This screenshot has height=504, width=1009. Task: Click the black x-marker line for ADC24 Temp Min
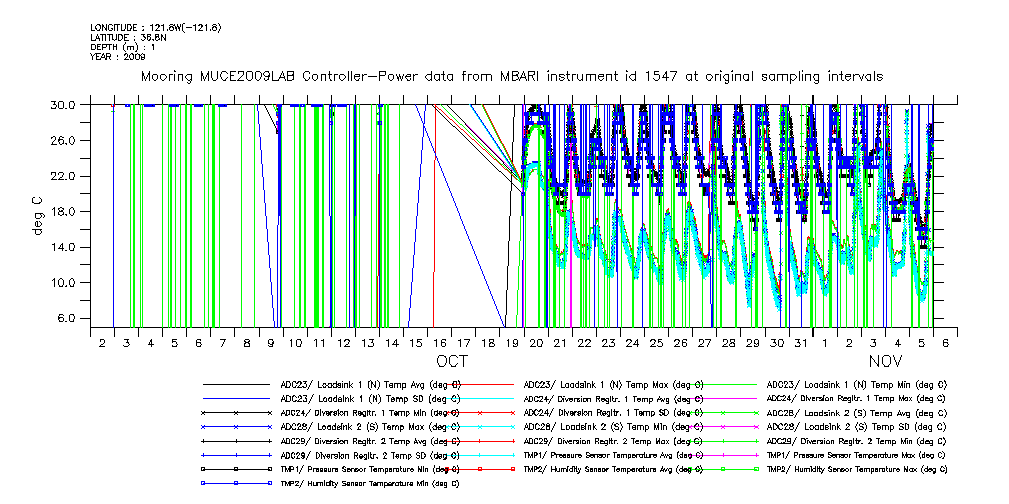tap(238, 412)
